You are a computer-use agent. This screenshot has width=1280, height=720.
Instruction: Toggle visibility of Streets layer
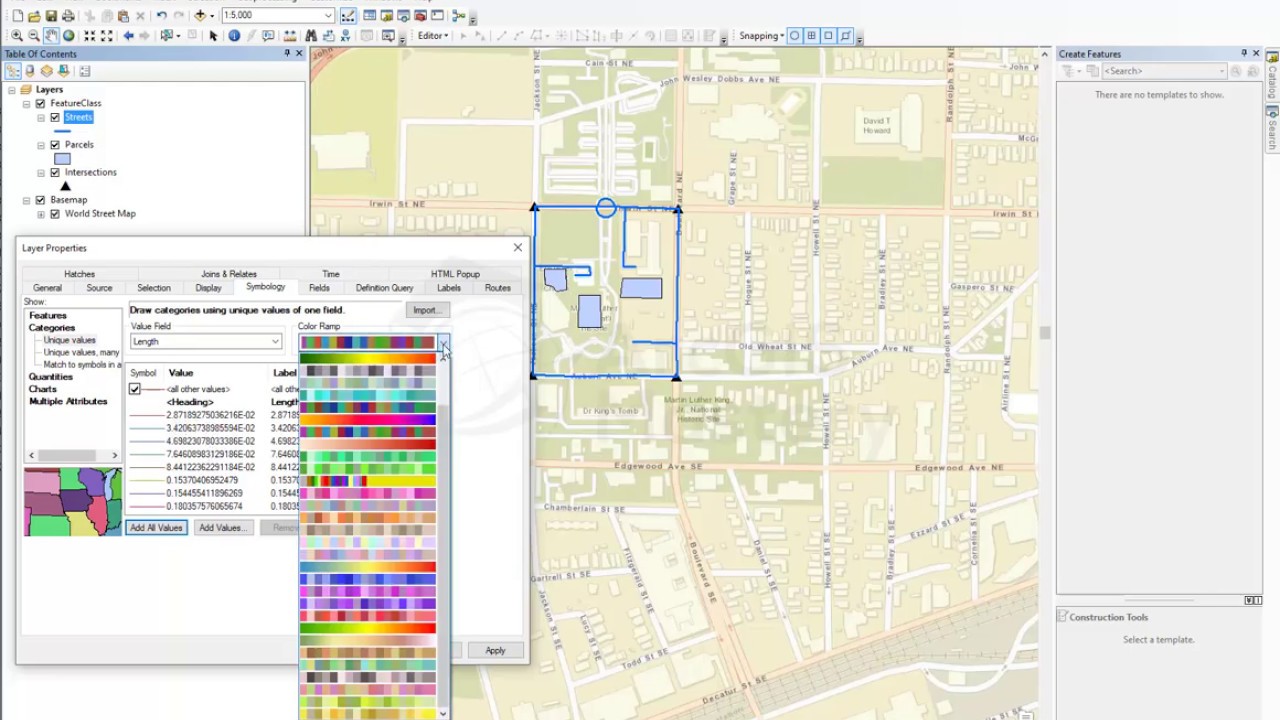click(55, 118)
